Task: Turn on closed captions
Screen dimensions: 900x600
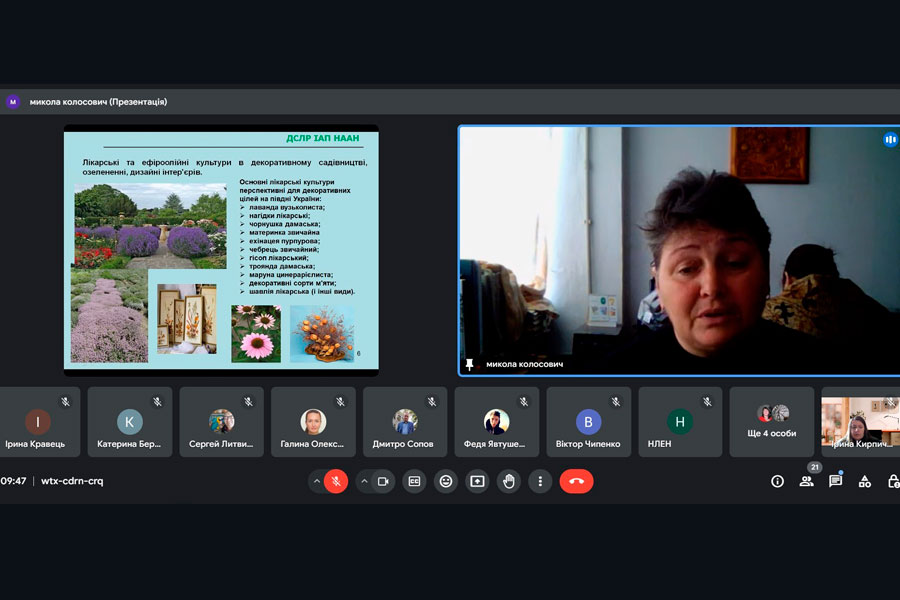Action: 414,481
